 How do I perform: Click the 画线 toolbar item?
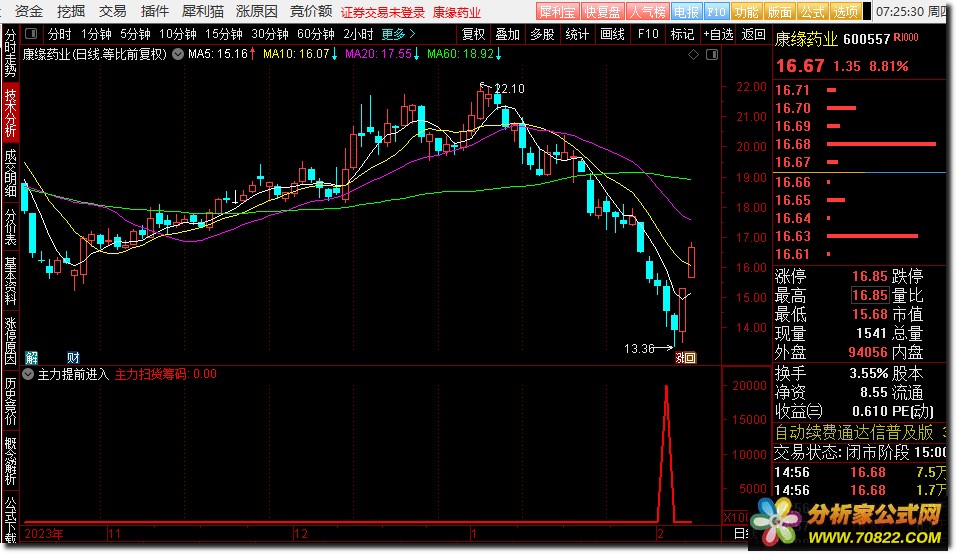612,34
